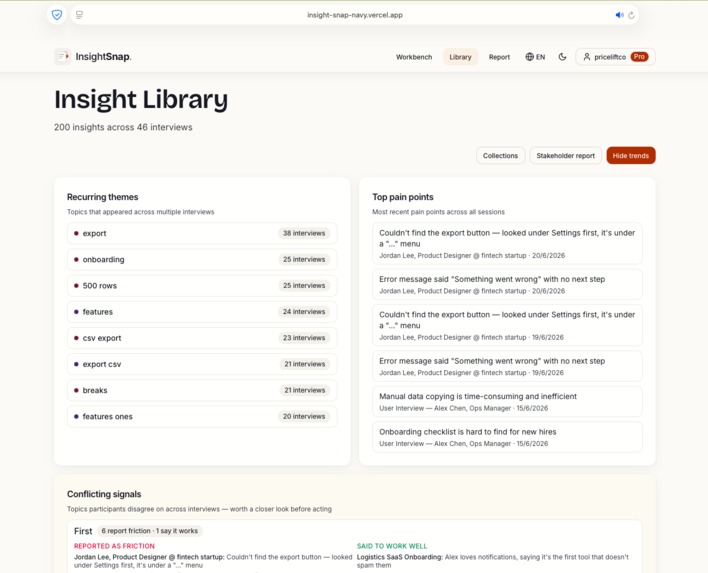708x573 pixels.
Task: Click the Pro badge
Action: [x=639, y=57]
